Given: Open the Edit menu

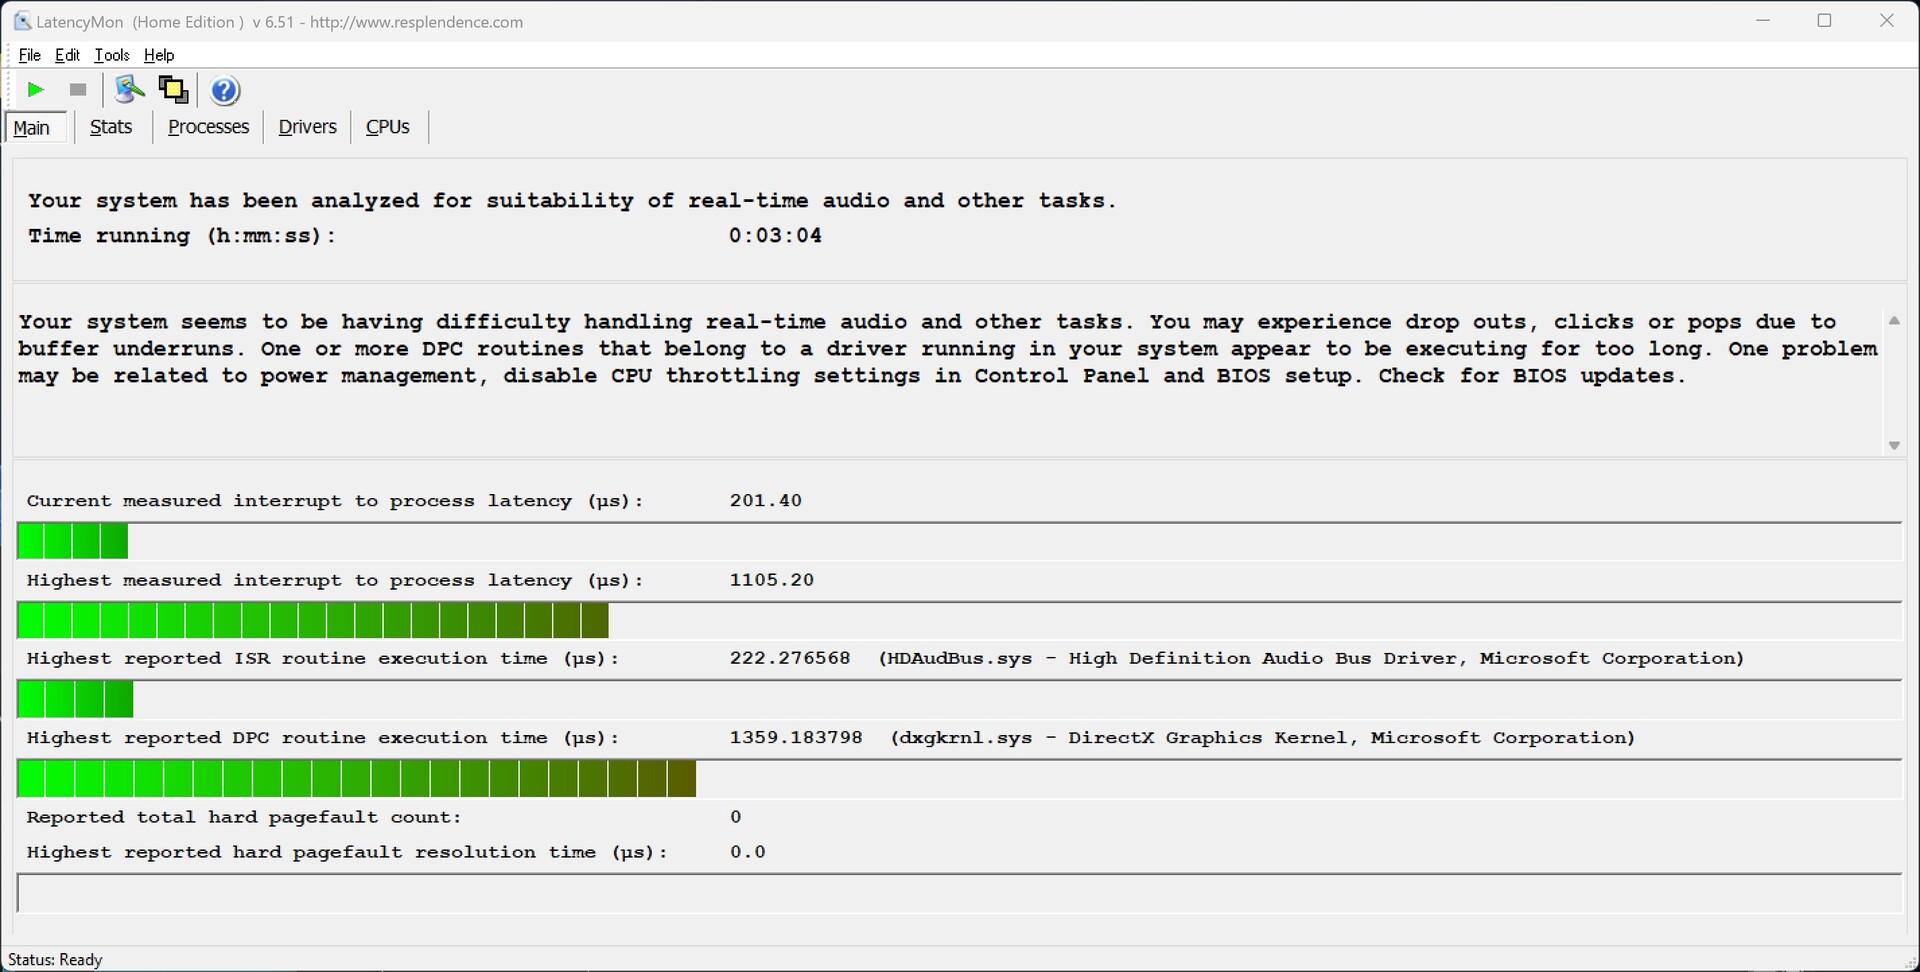Looking at the screenshot, I should (68, 55).
